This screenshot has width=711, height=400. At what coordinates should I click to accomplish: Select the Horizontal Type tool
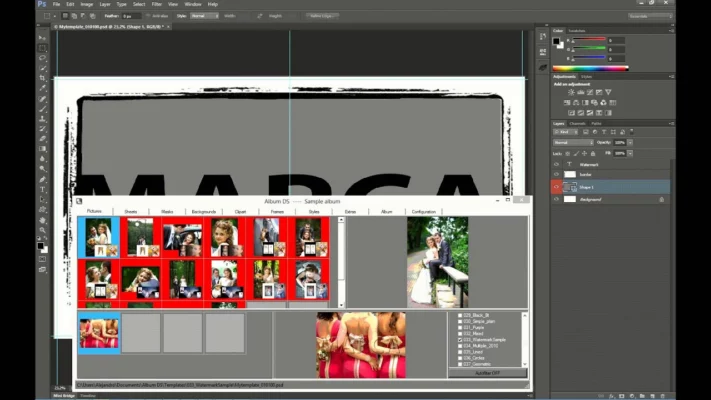coord(42,188)
